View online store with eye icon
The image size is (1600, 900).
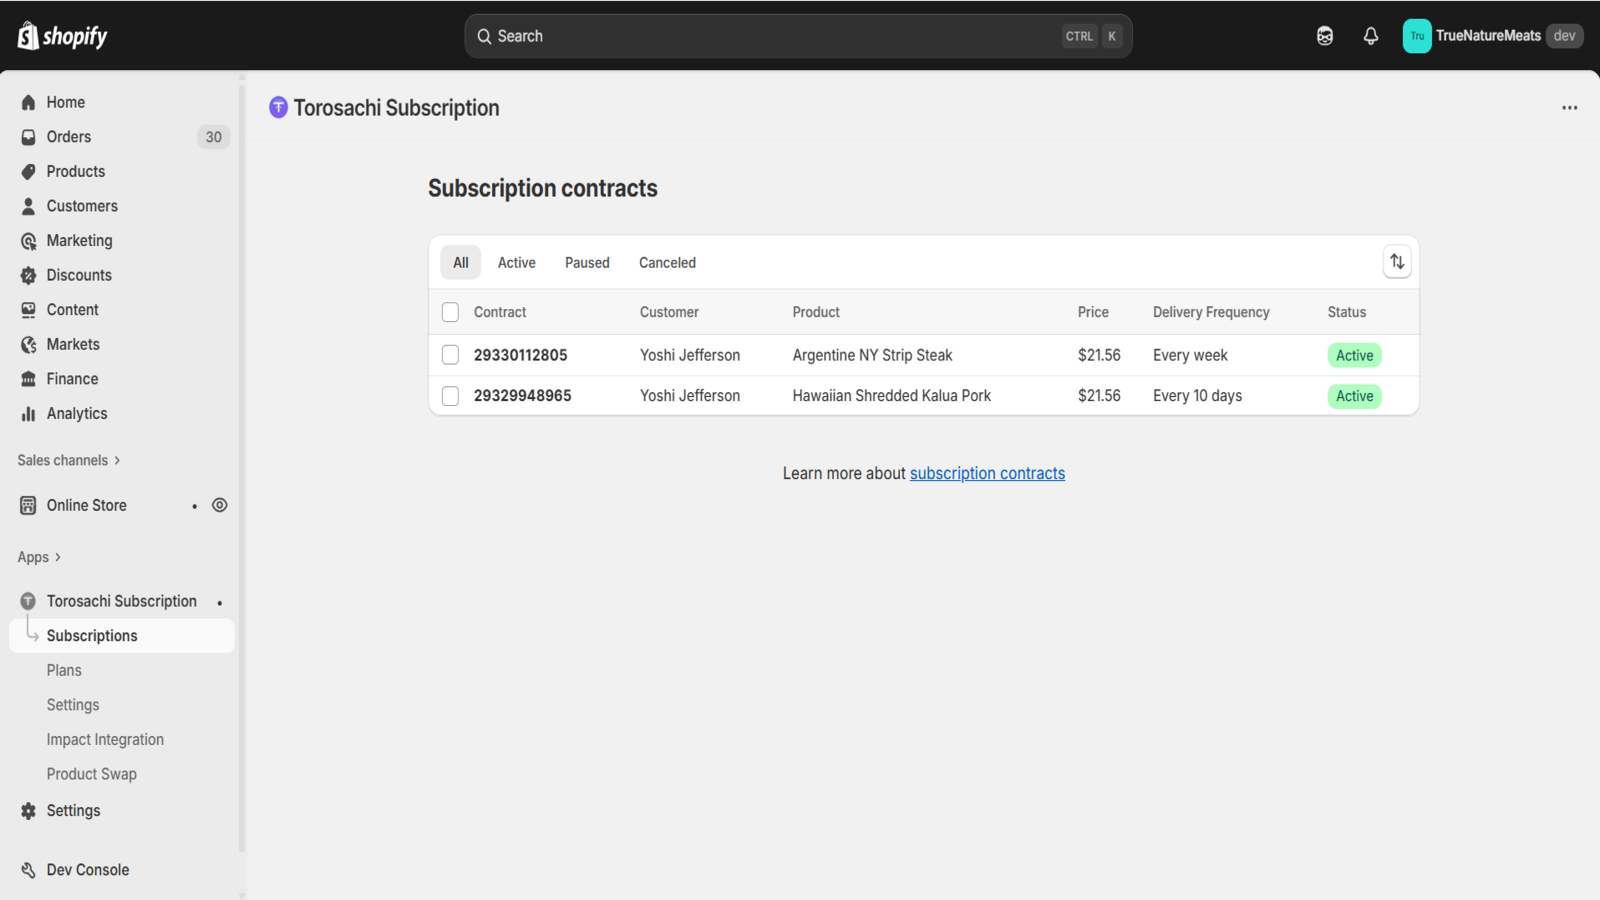[x=220, y=505]
